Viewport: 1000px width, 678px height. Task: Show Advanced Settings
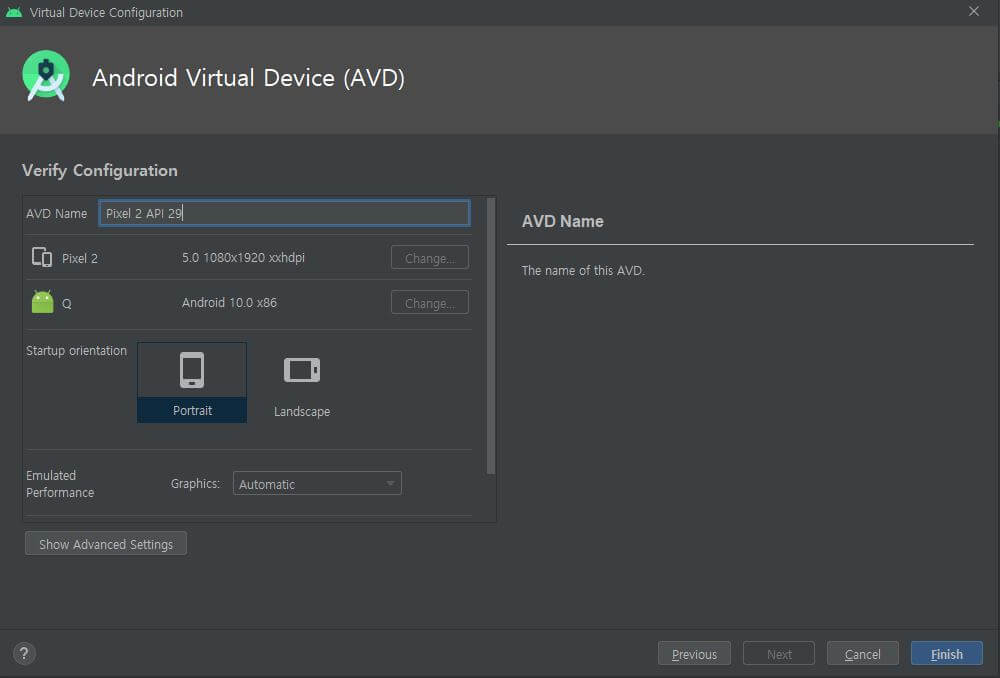(x=105, y=543)
